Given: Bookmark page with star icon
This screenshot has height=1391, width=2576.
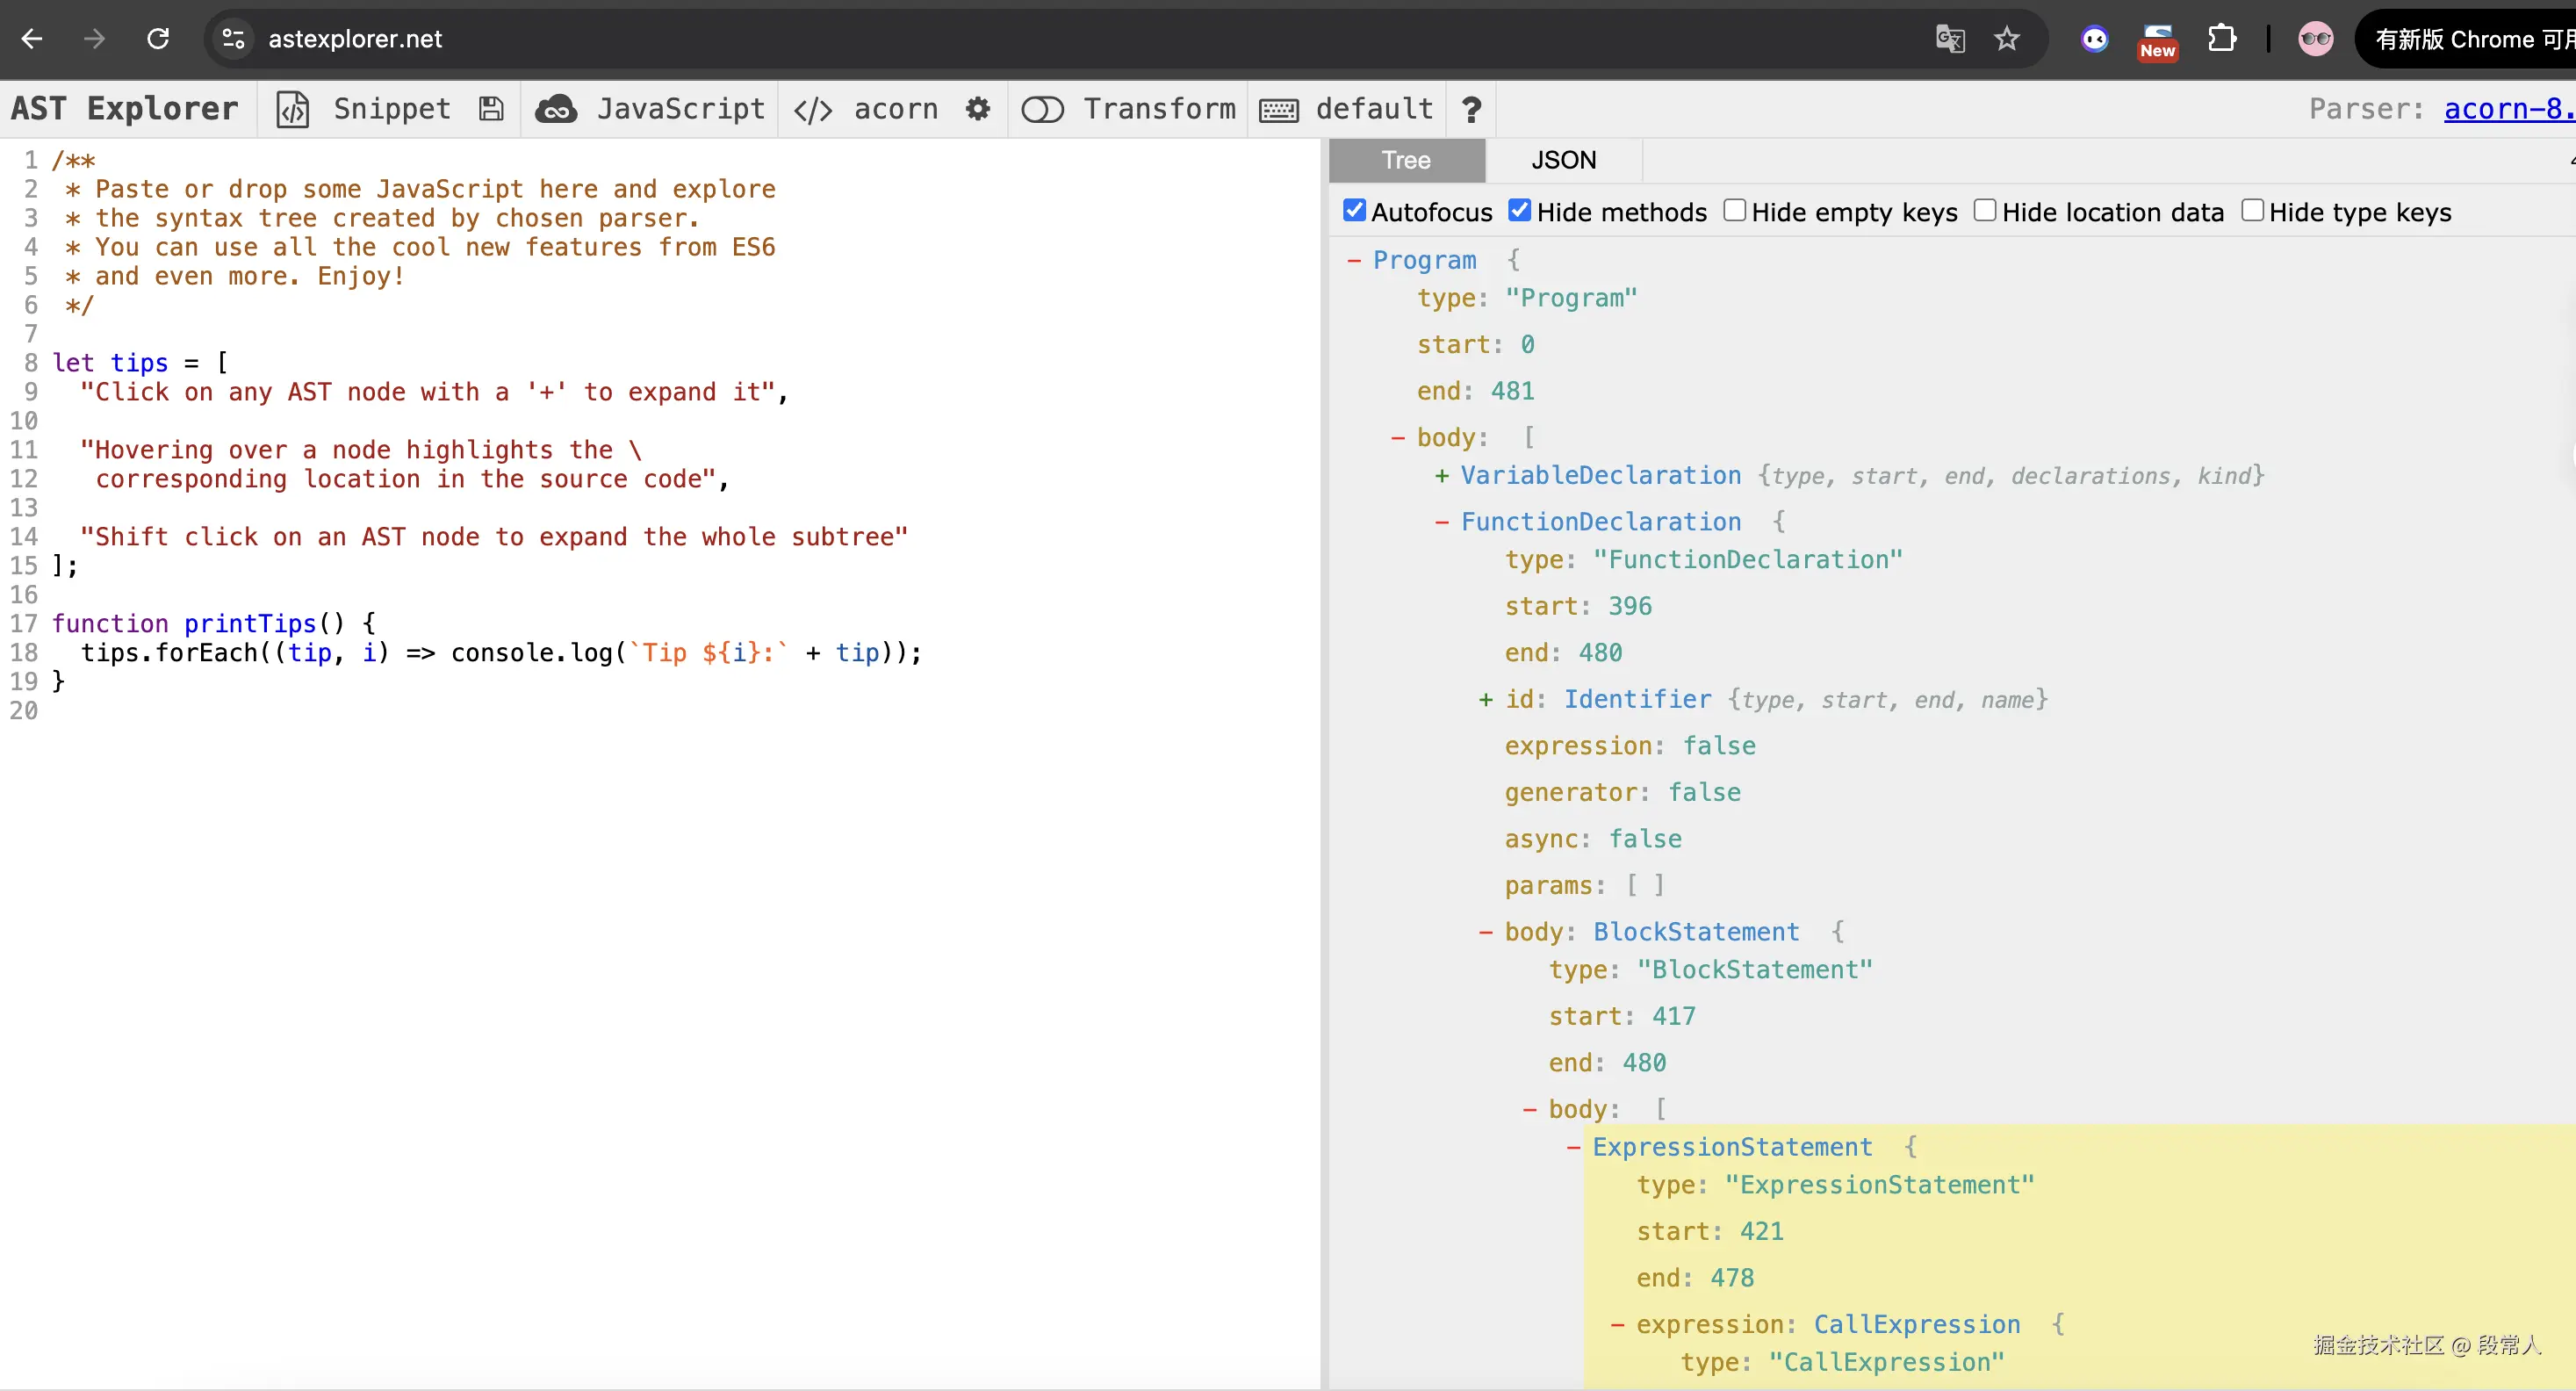Looking at the screenshot, I should click(x=2007, y=39).
